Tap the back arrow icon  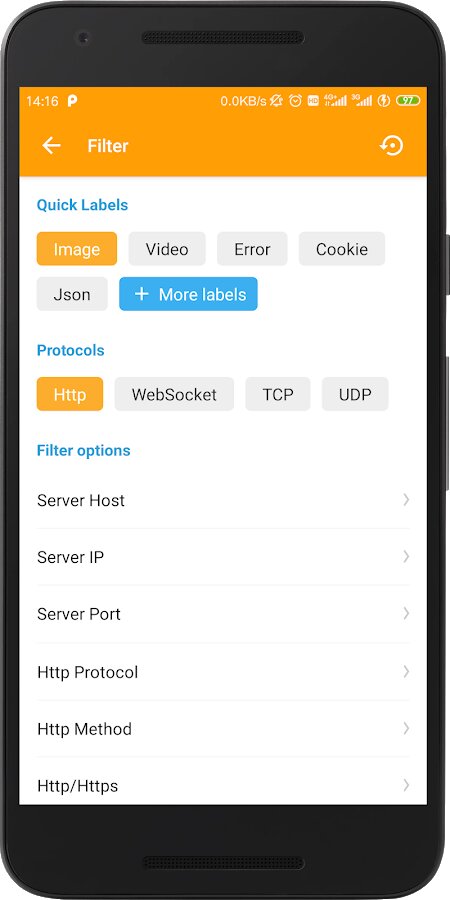coord(51,146)
